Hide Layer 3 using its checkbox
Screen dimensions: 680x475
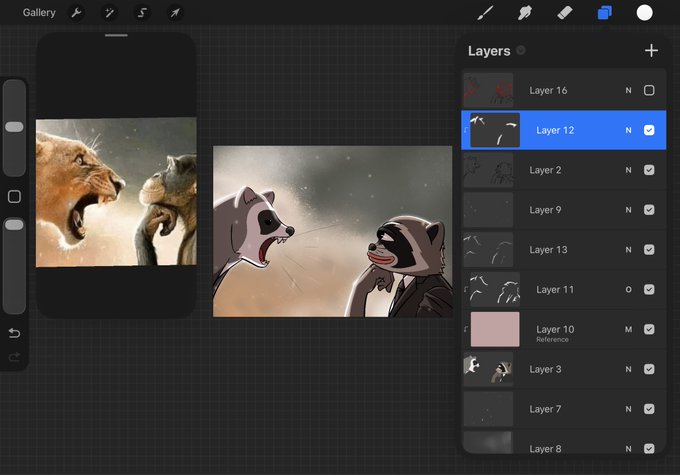click(649, 369)
